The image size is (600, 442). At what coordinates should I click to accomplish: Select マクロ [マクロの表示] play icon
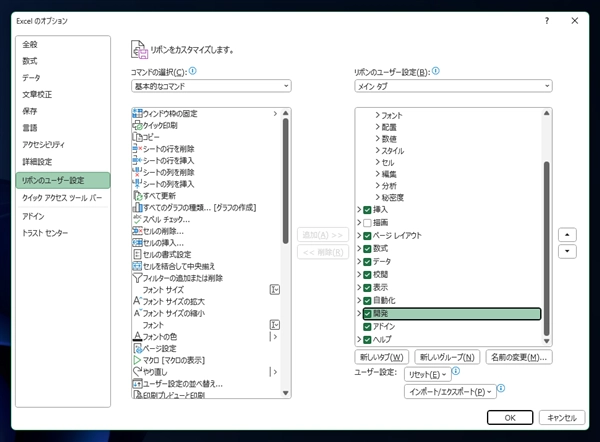(137, 360)
